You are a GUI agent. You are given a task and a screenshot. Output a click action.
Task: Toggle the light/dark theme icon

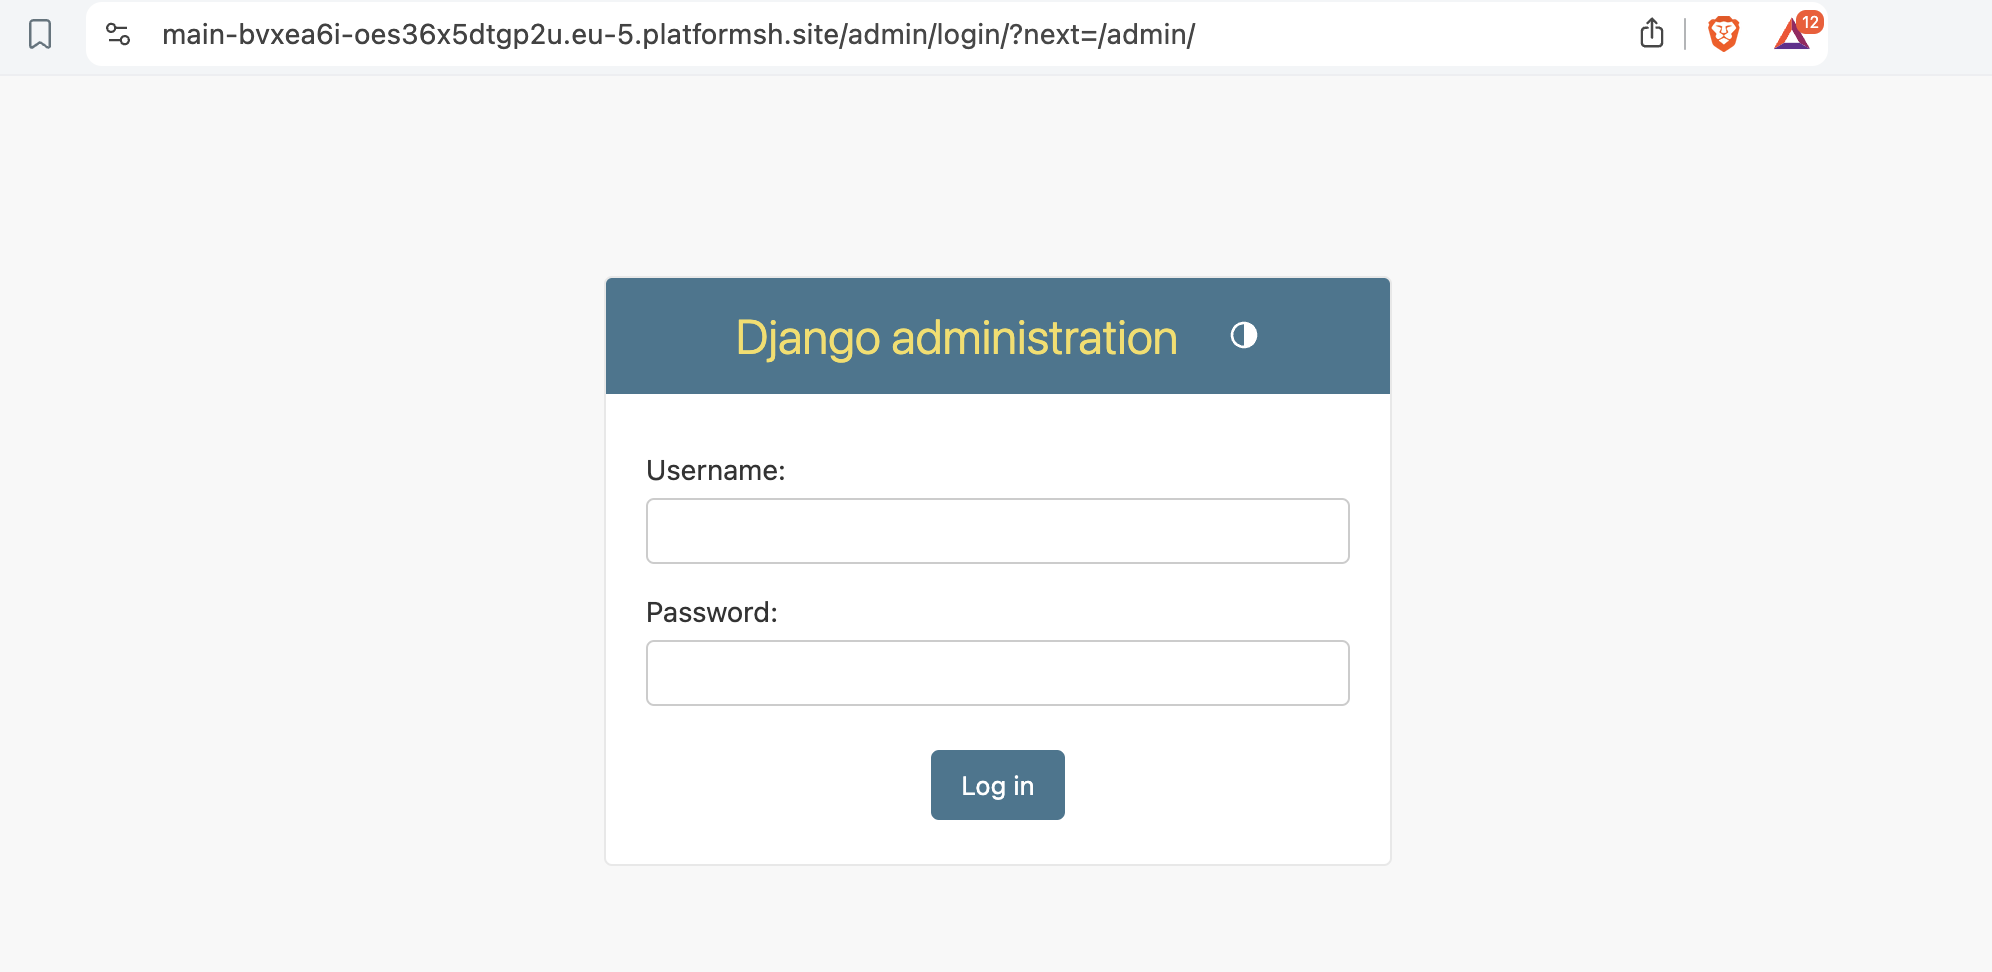click(x=1244, y=335)
